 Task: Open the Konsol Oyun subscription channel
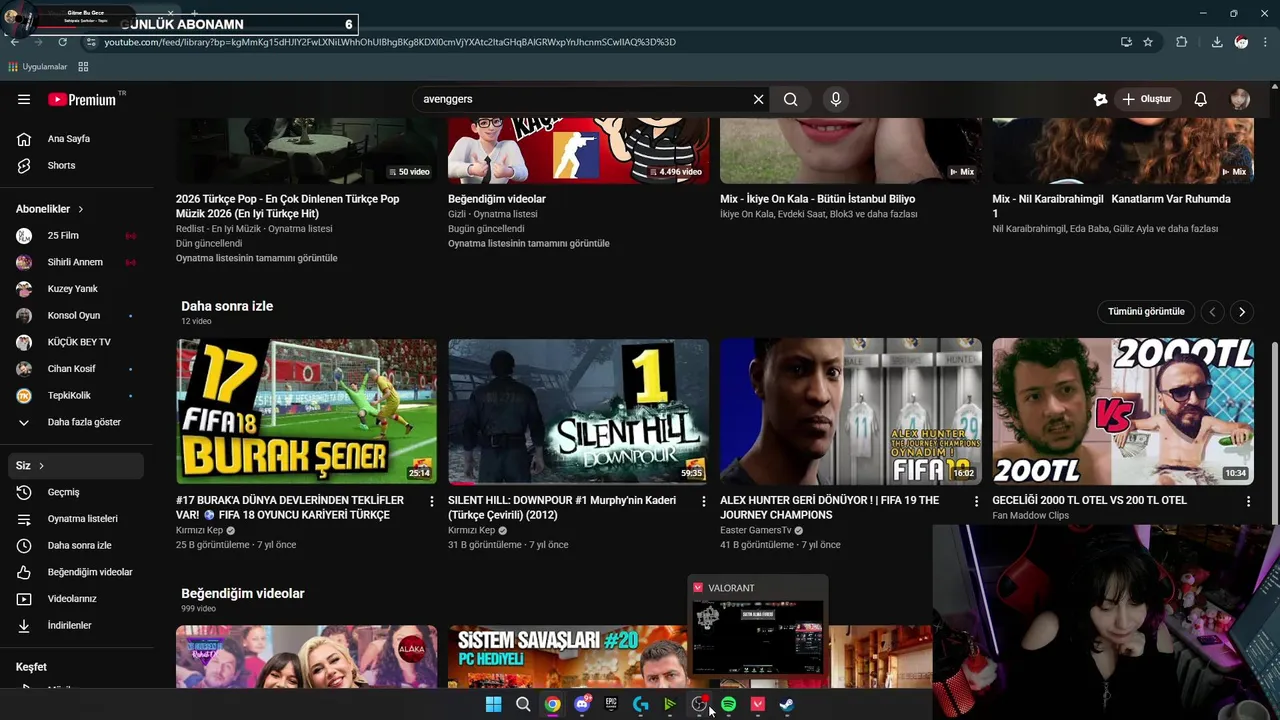77,315
